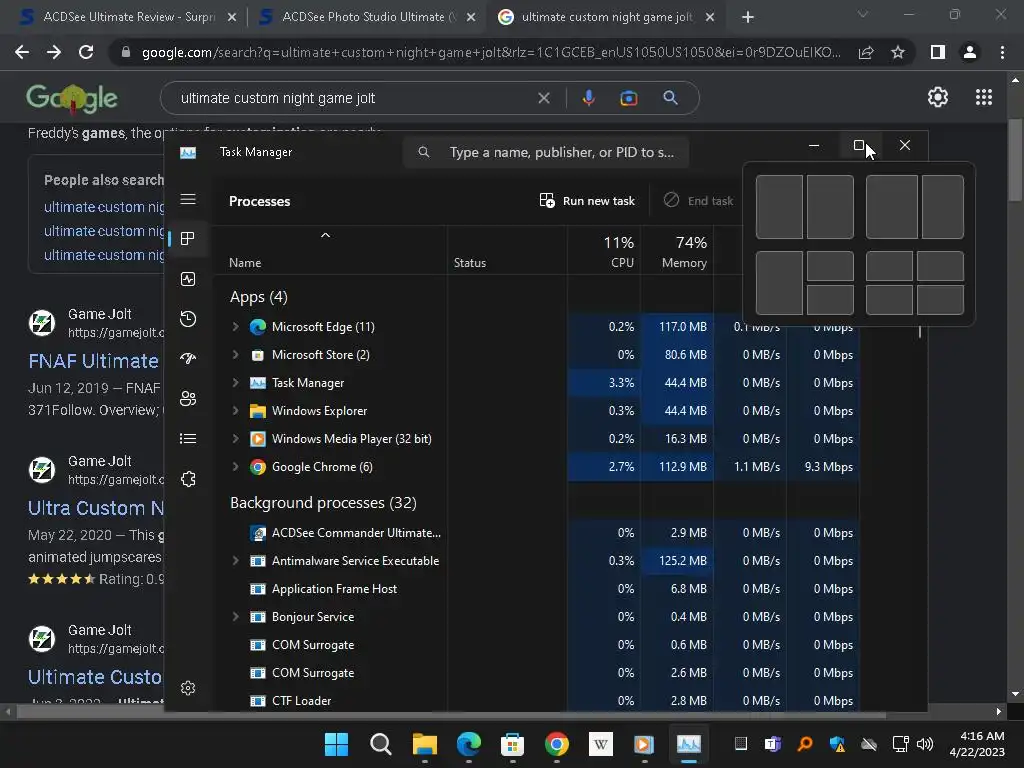1024x768 pixels.
Task: Open Task Manager hamburger navigation menu
Action: point(188,199)
